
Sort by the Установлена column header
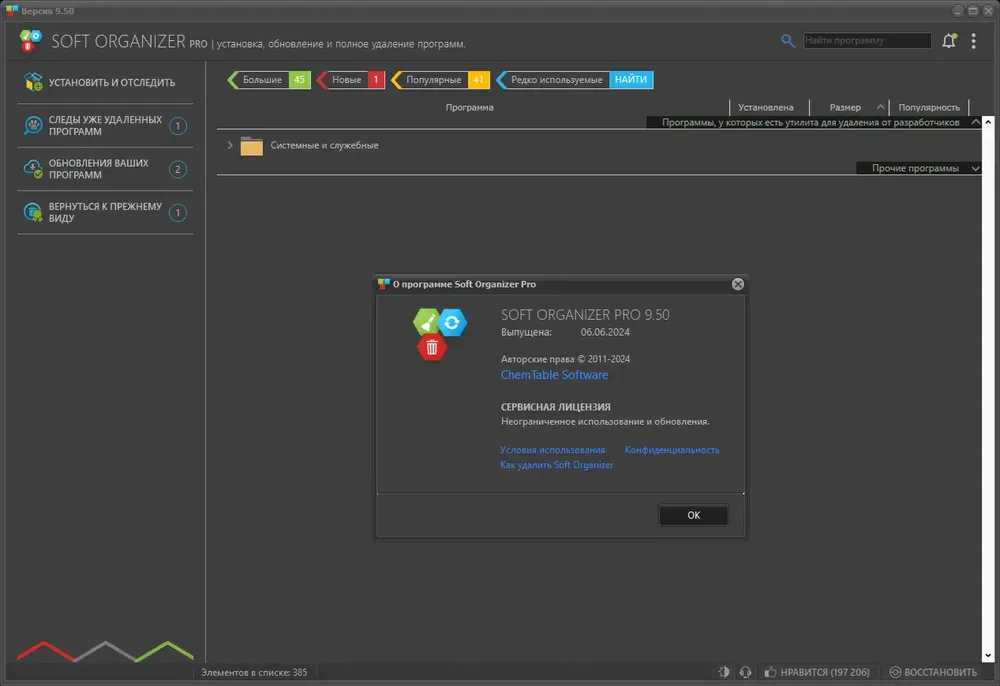pyautogui.click(x=765, y=107)
